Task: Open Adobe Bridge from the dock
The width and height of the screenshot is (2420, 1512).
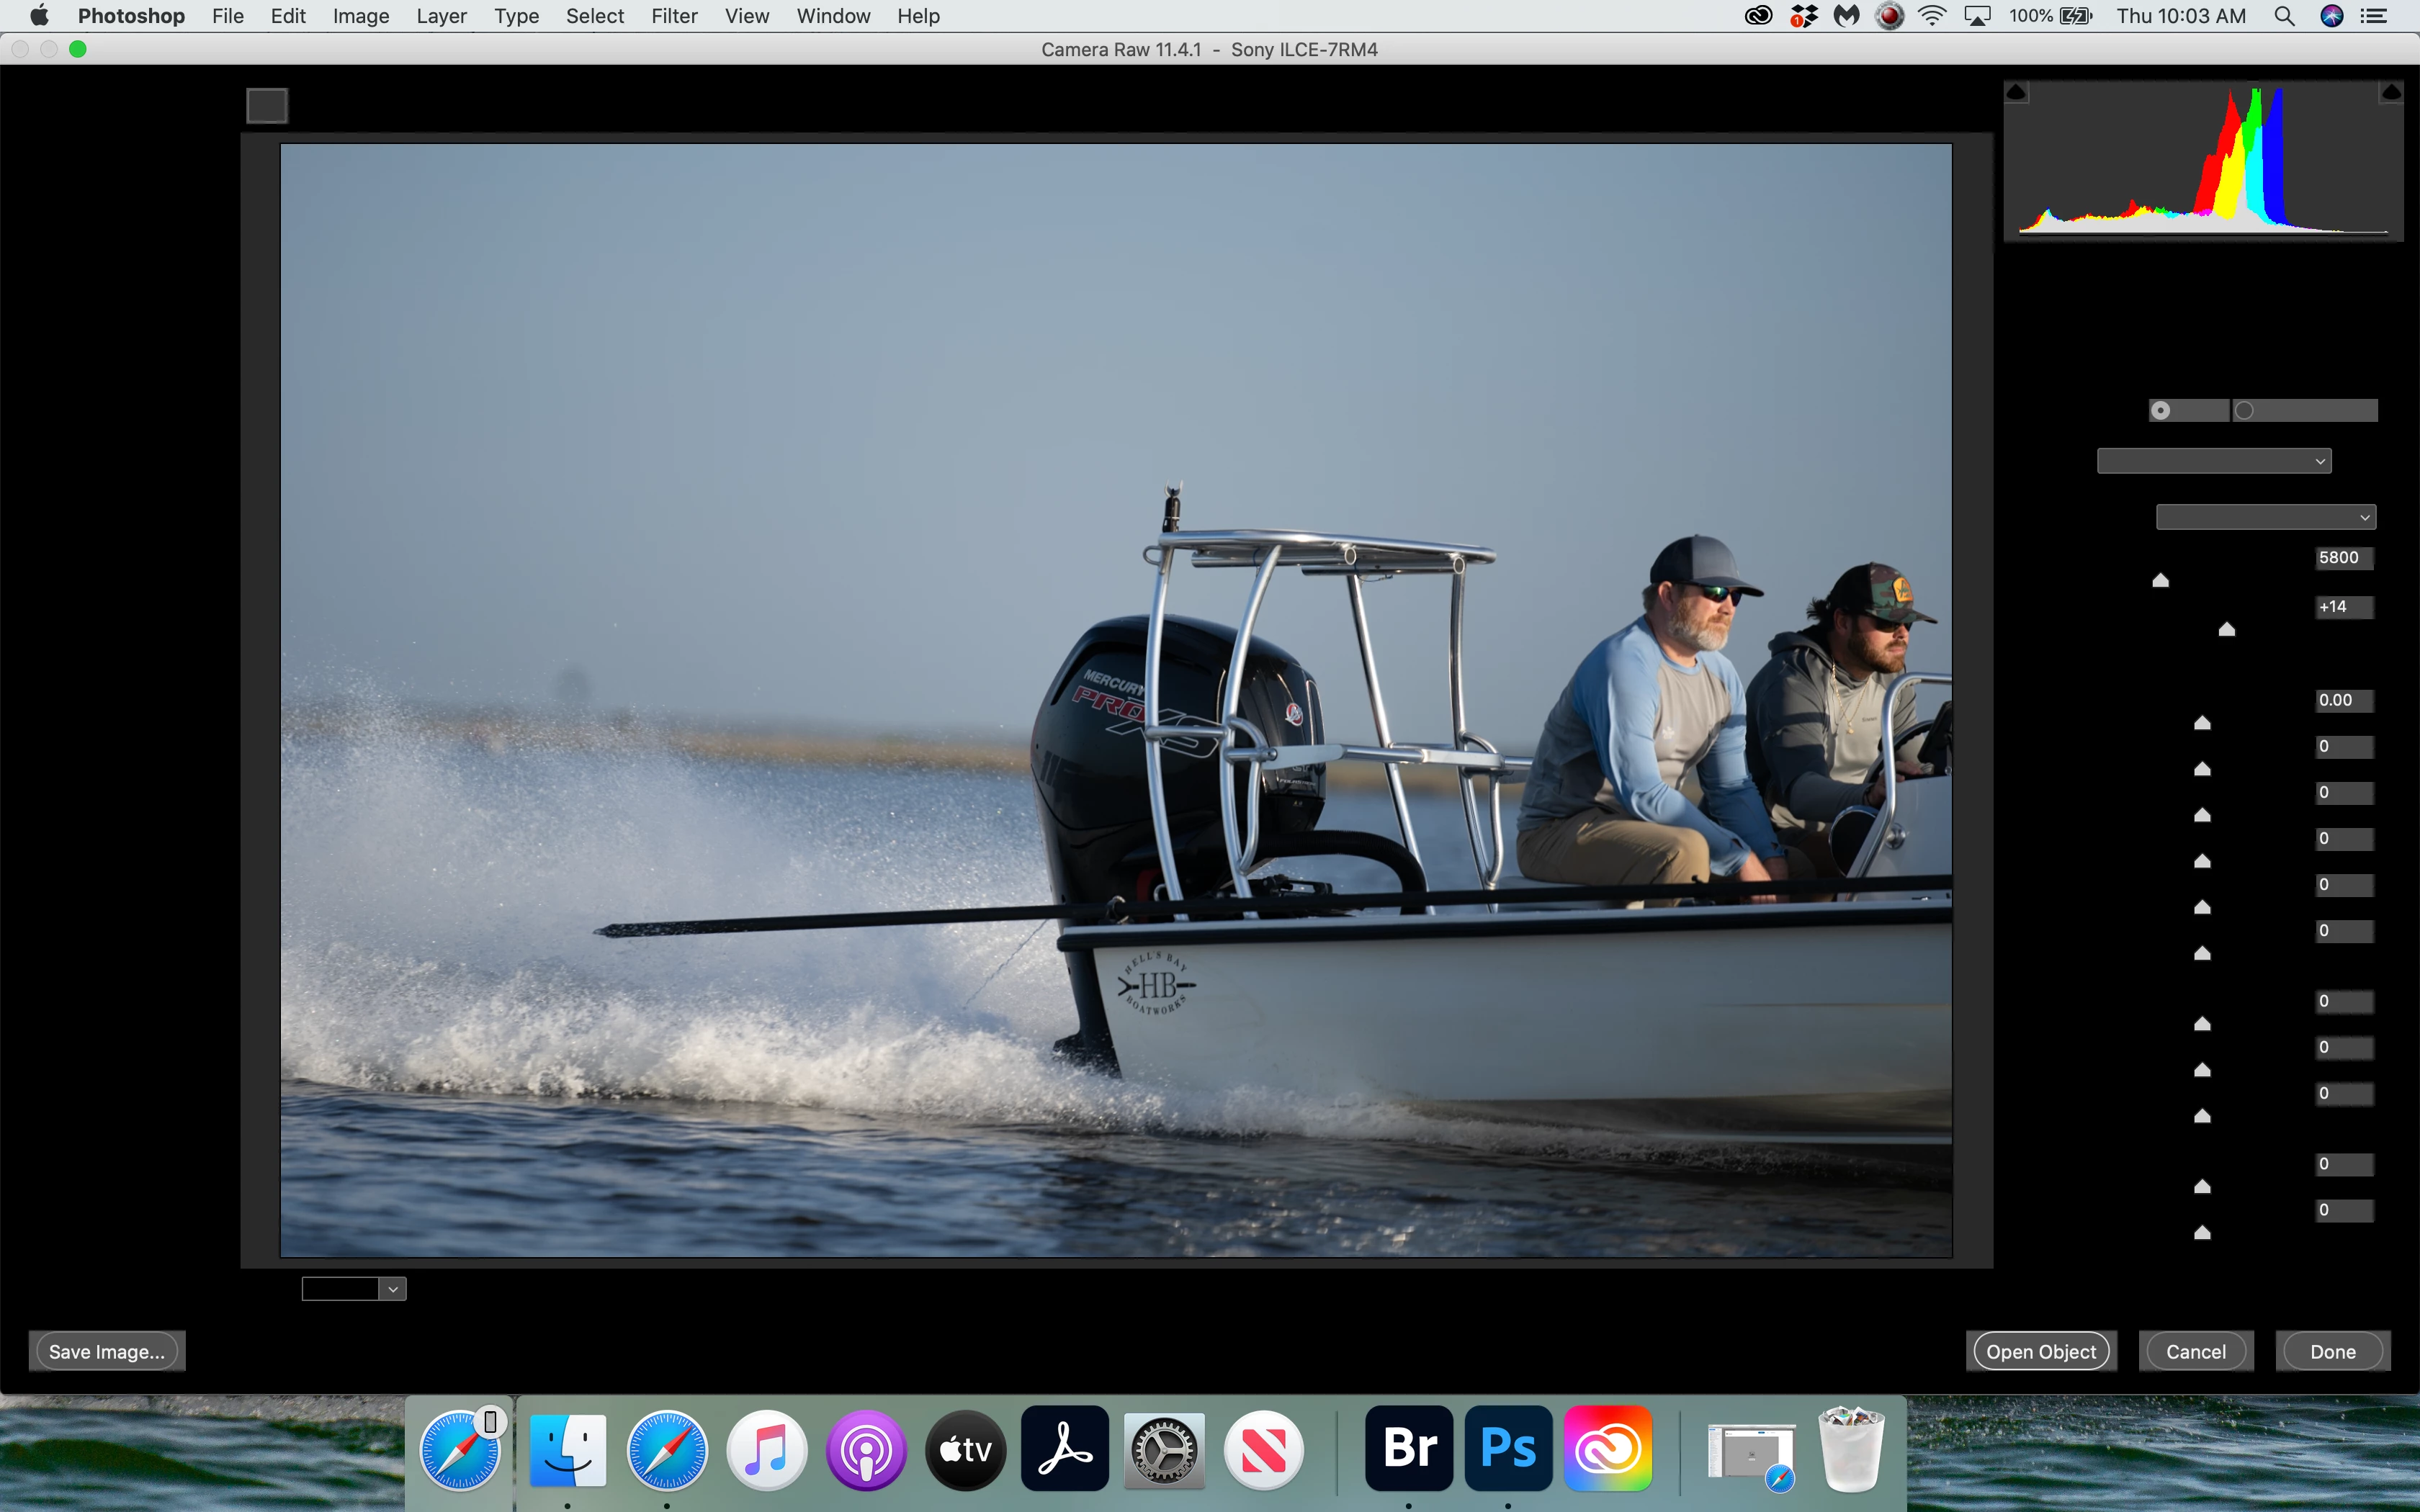Action: coord(1409,1448)
